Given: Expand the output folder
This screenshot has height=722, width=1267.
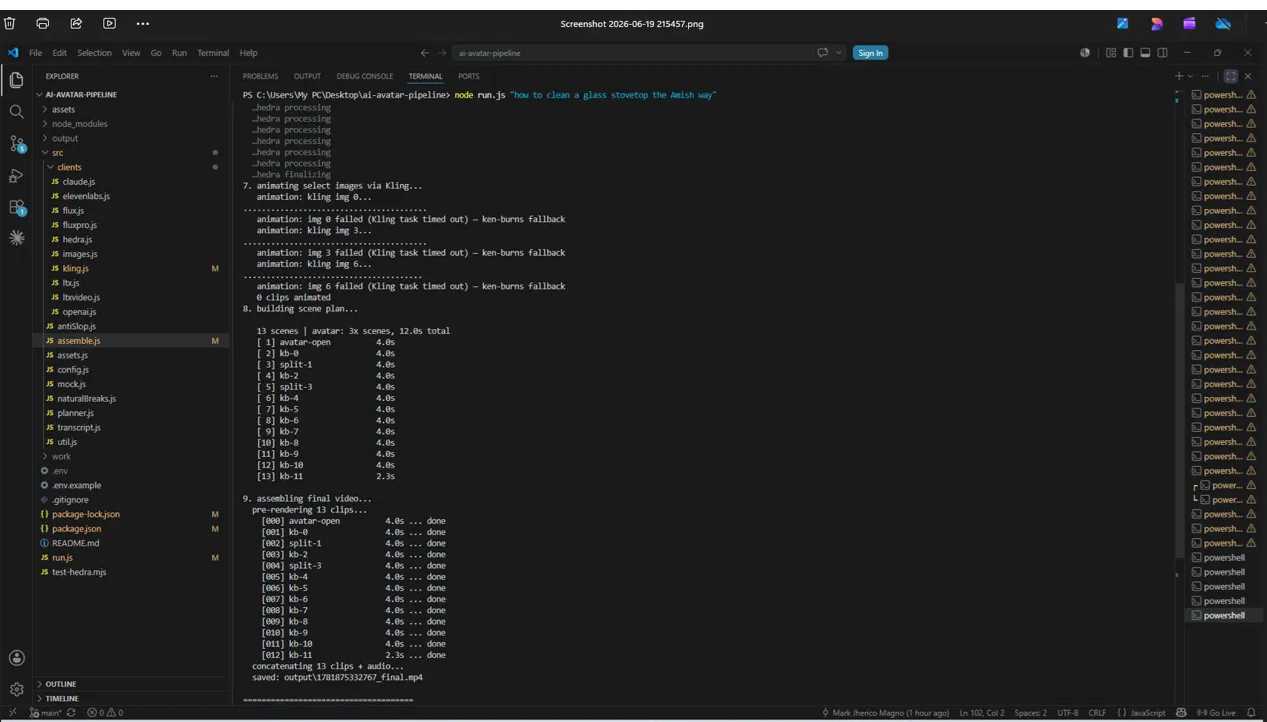Looking at the screenshot, I should click(65, 138).
